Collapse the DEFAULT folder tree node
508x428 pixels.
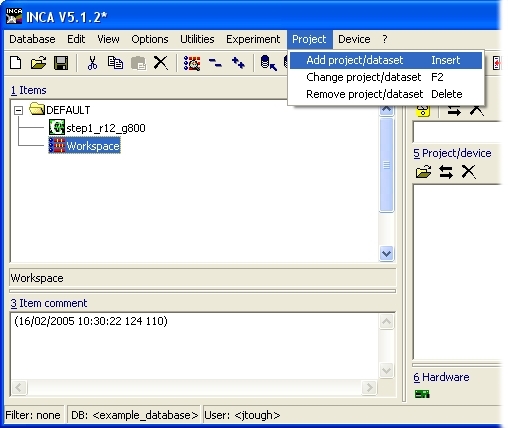tap(19, 110)
